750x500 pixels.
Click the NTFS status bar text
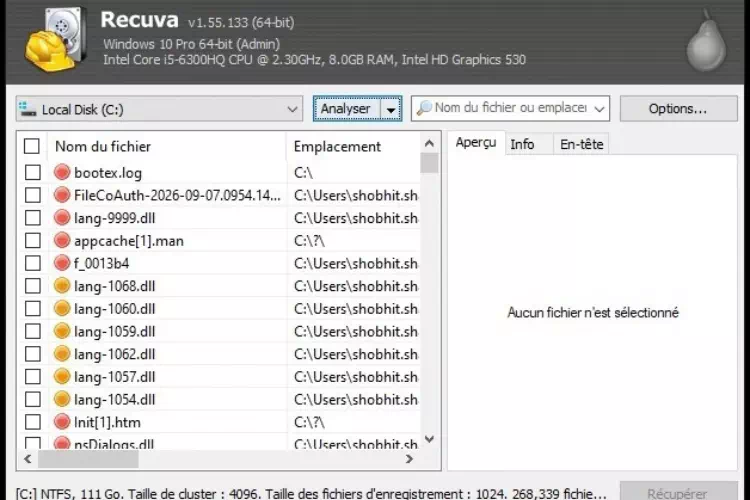311,493
